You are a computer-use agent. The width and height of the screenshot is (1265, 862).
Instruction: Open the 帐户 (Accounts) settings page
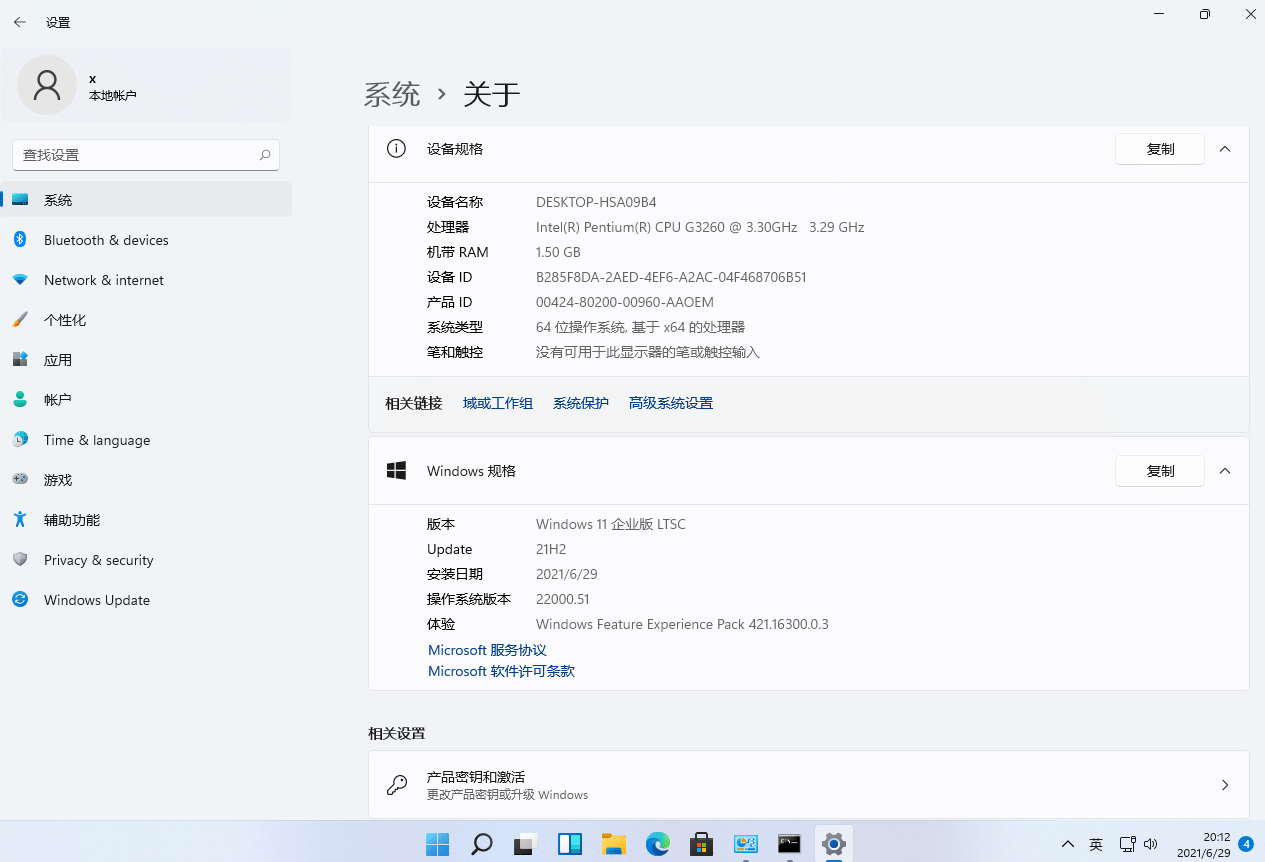click(57, 400)
